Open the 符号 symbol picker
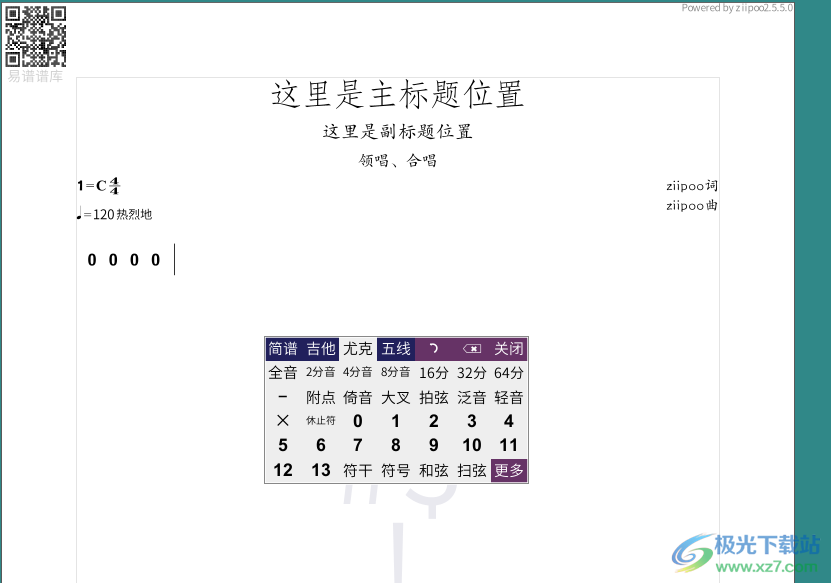This screenshot has width=831, height=583. point(394,469)
